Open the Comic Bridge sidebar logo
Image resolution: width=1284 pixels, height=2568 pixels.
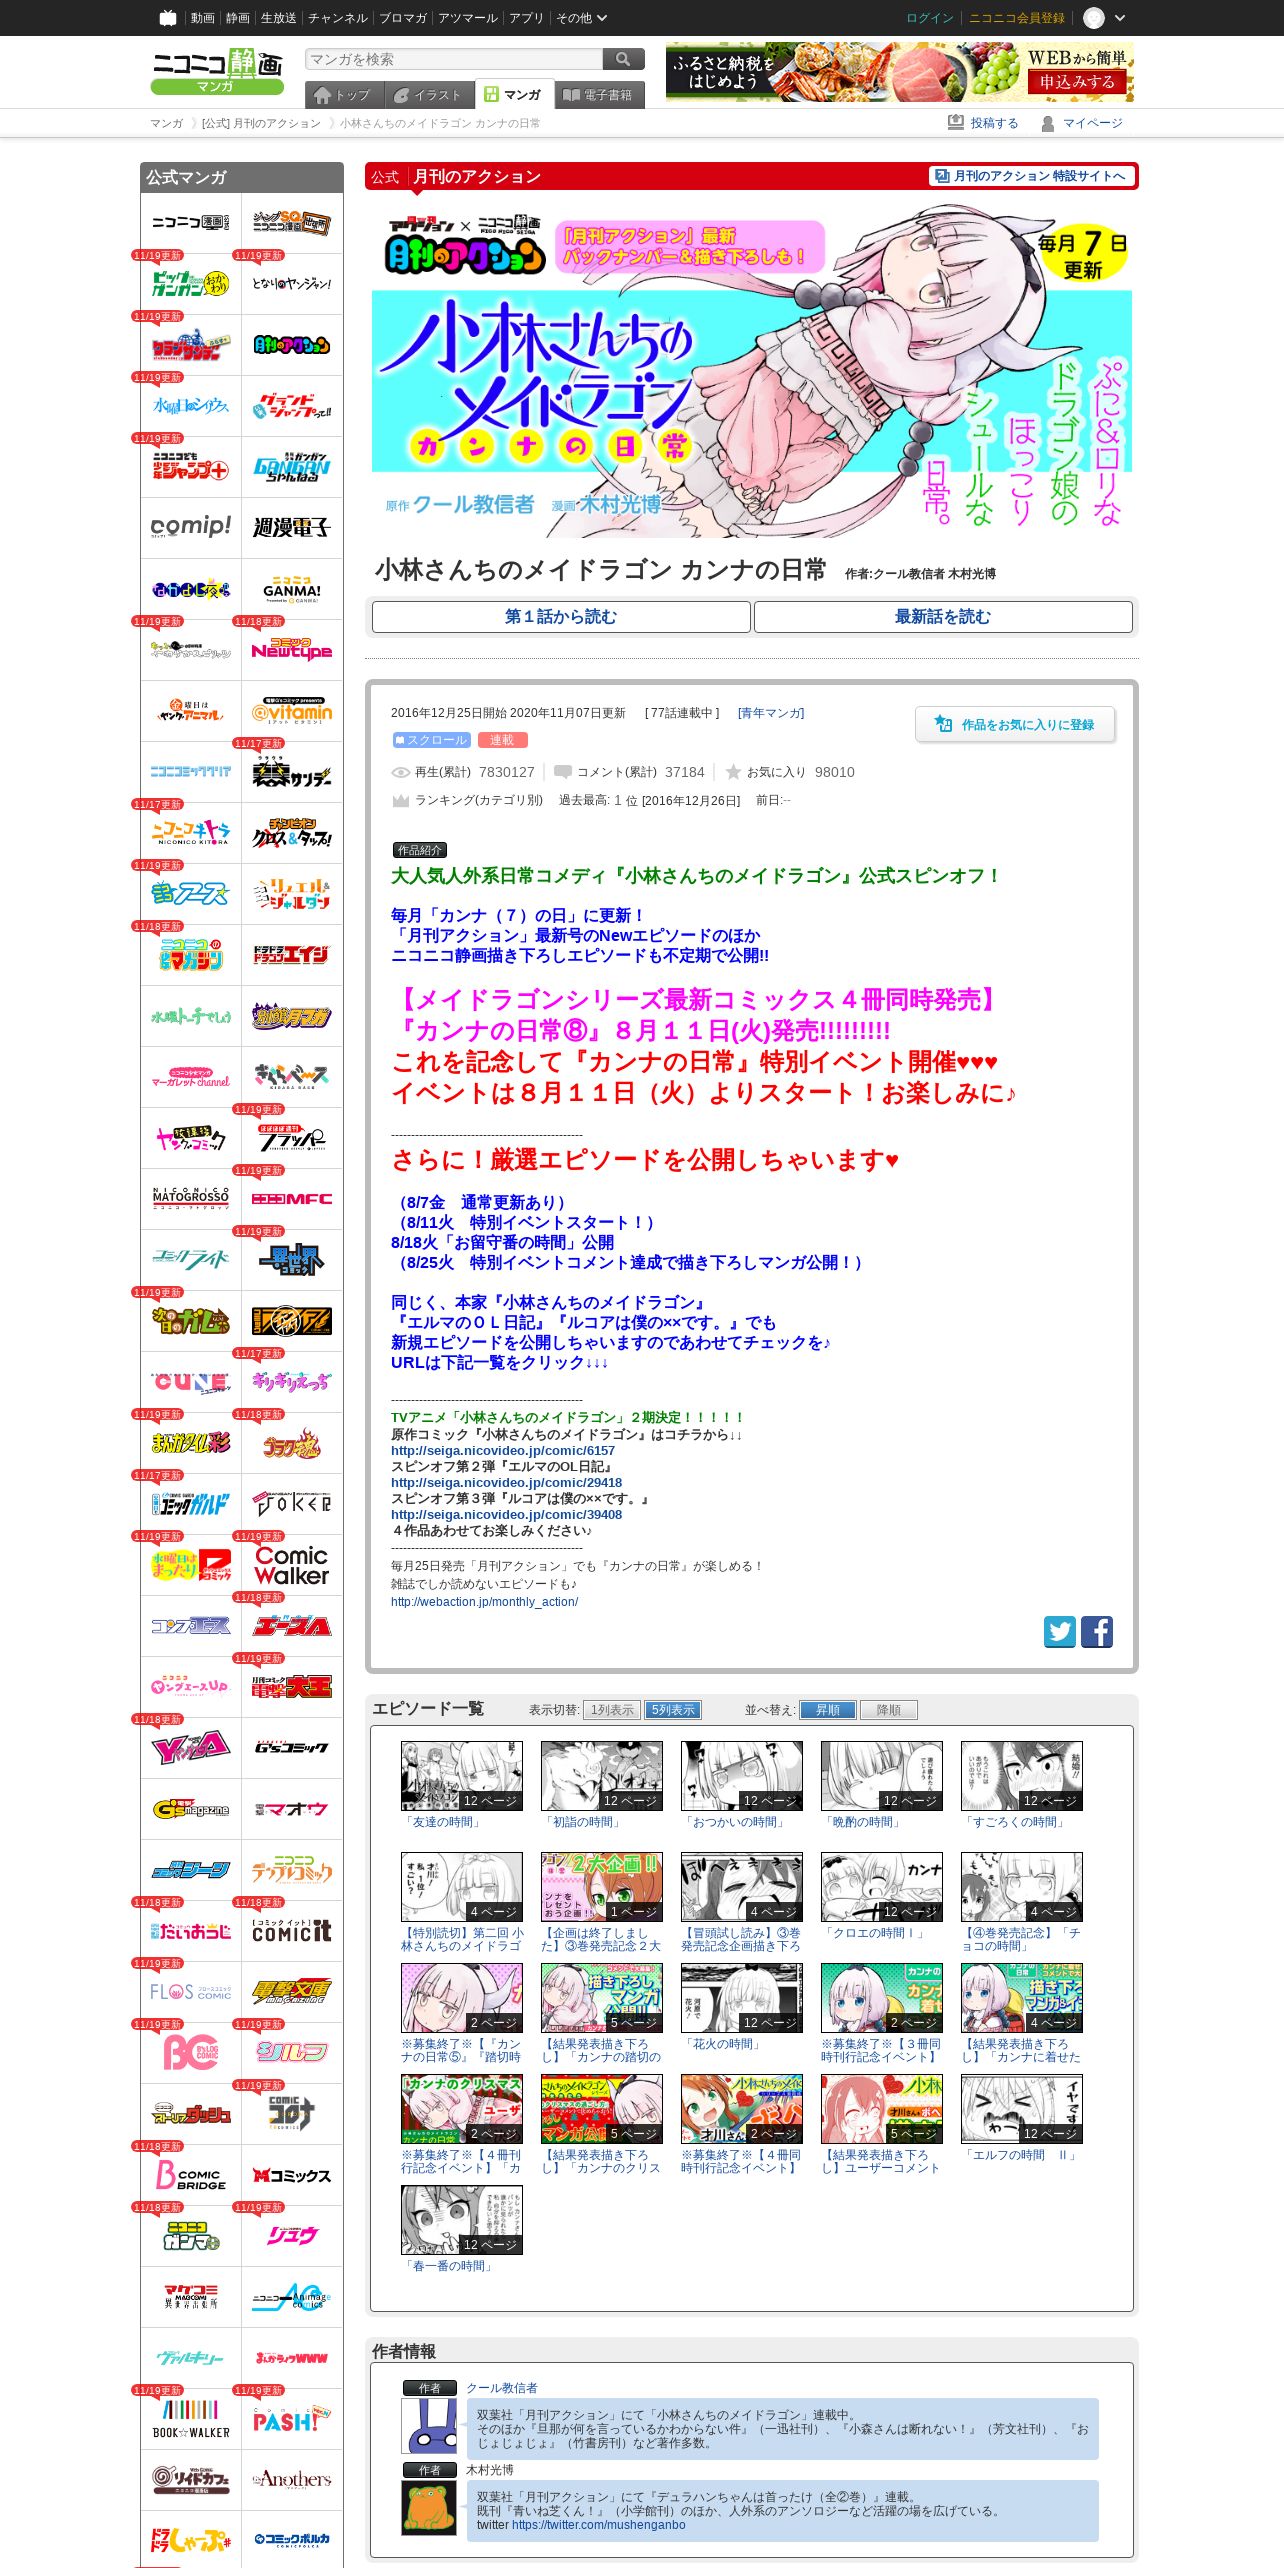tap(191, 2174)
